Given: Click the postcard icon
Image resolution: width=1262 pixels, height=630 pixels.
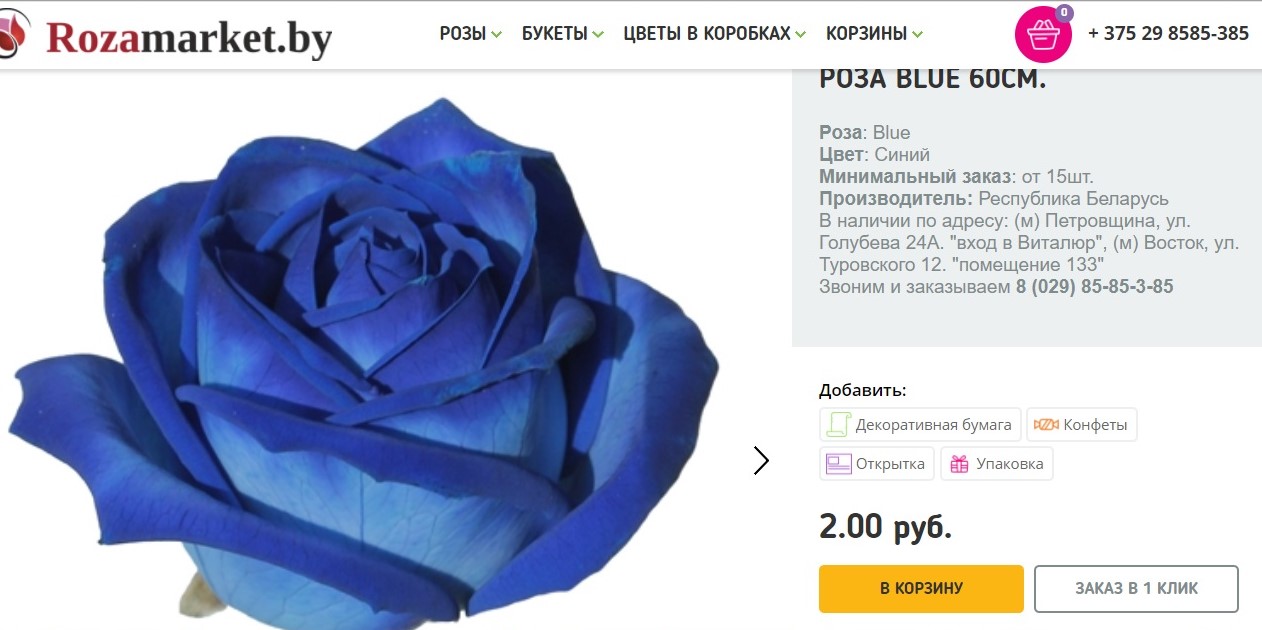Looking at the screenshot, I should click(x=838, y=464).
